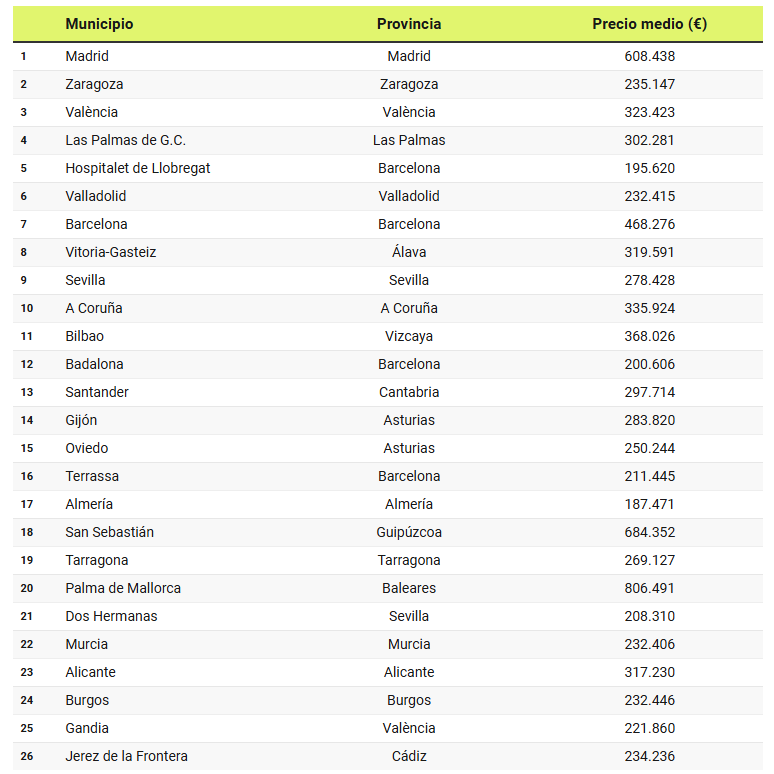
Task: Click the Cantabria province cell
Action: pyautogui.click(x=409, y=392)
